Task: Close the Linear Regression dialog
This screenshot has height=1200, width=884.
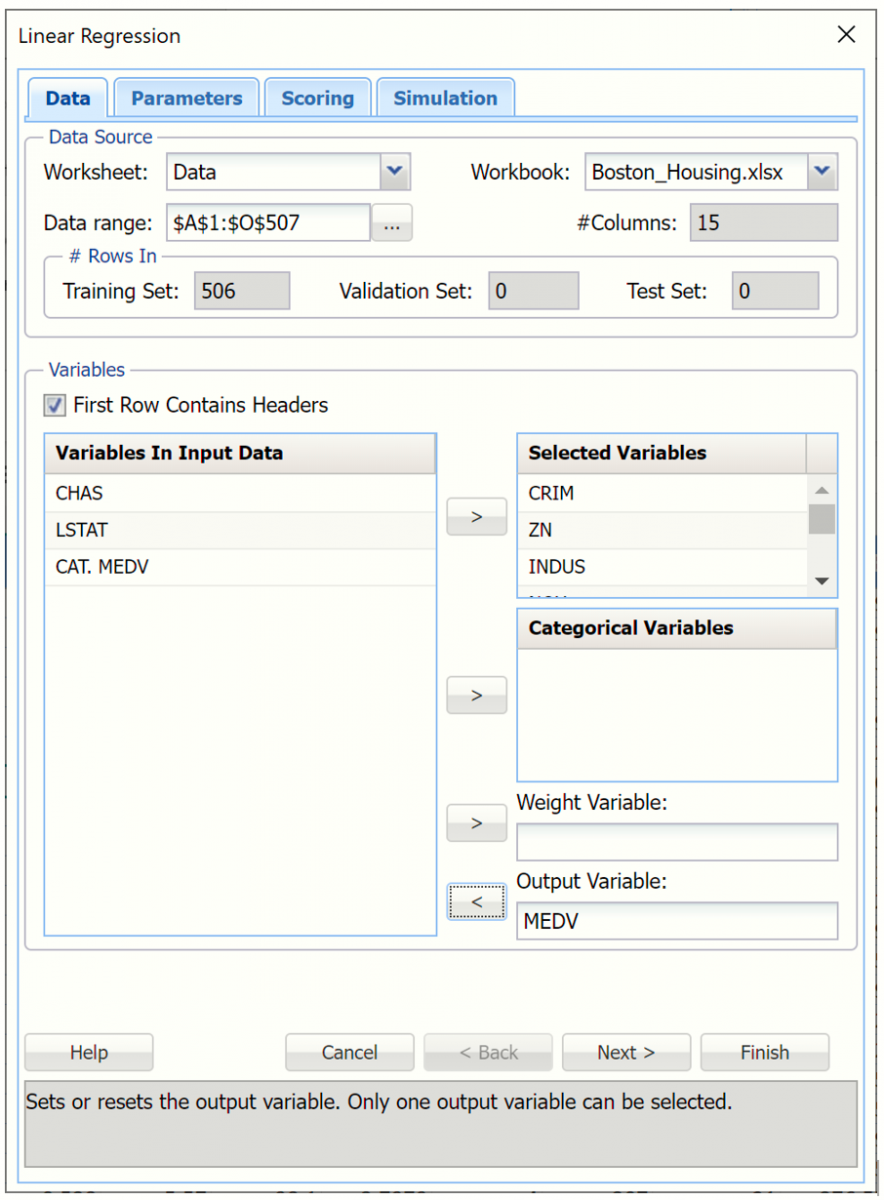Action: (x=846, y=35)
